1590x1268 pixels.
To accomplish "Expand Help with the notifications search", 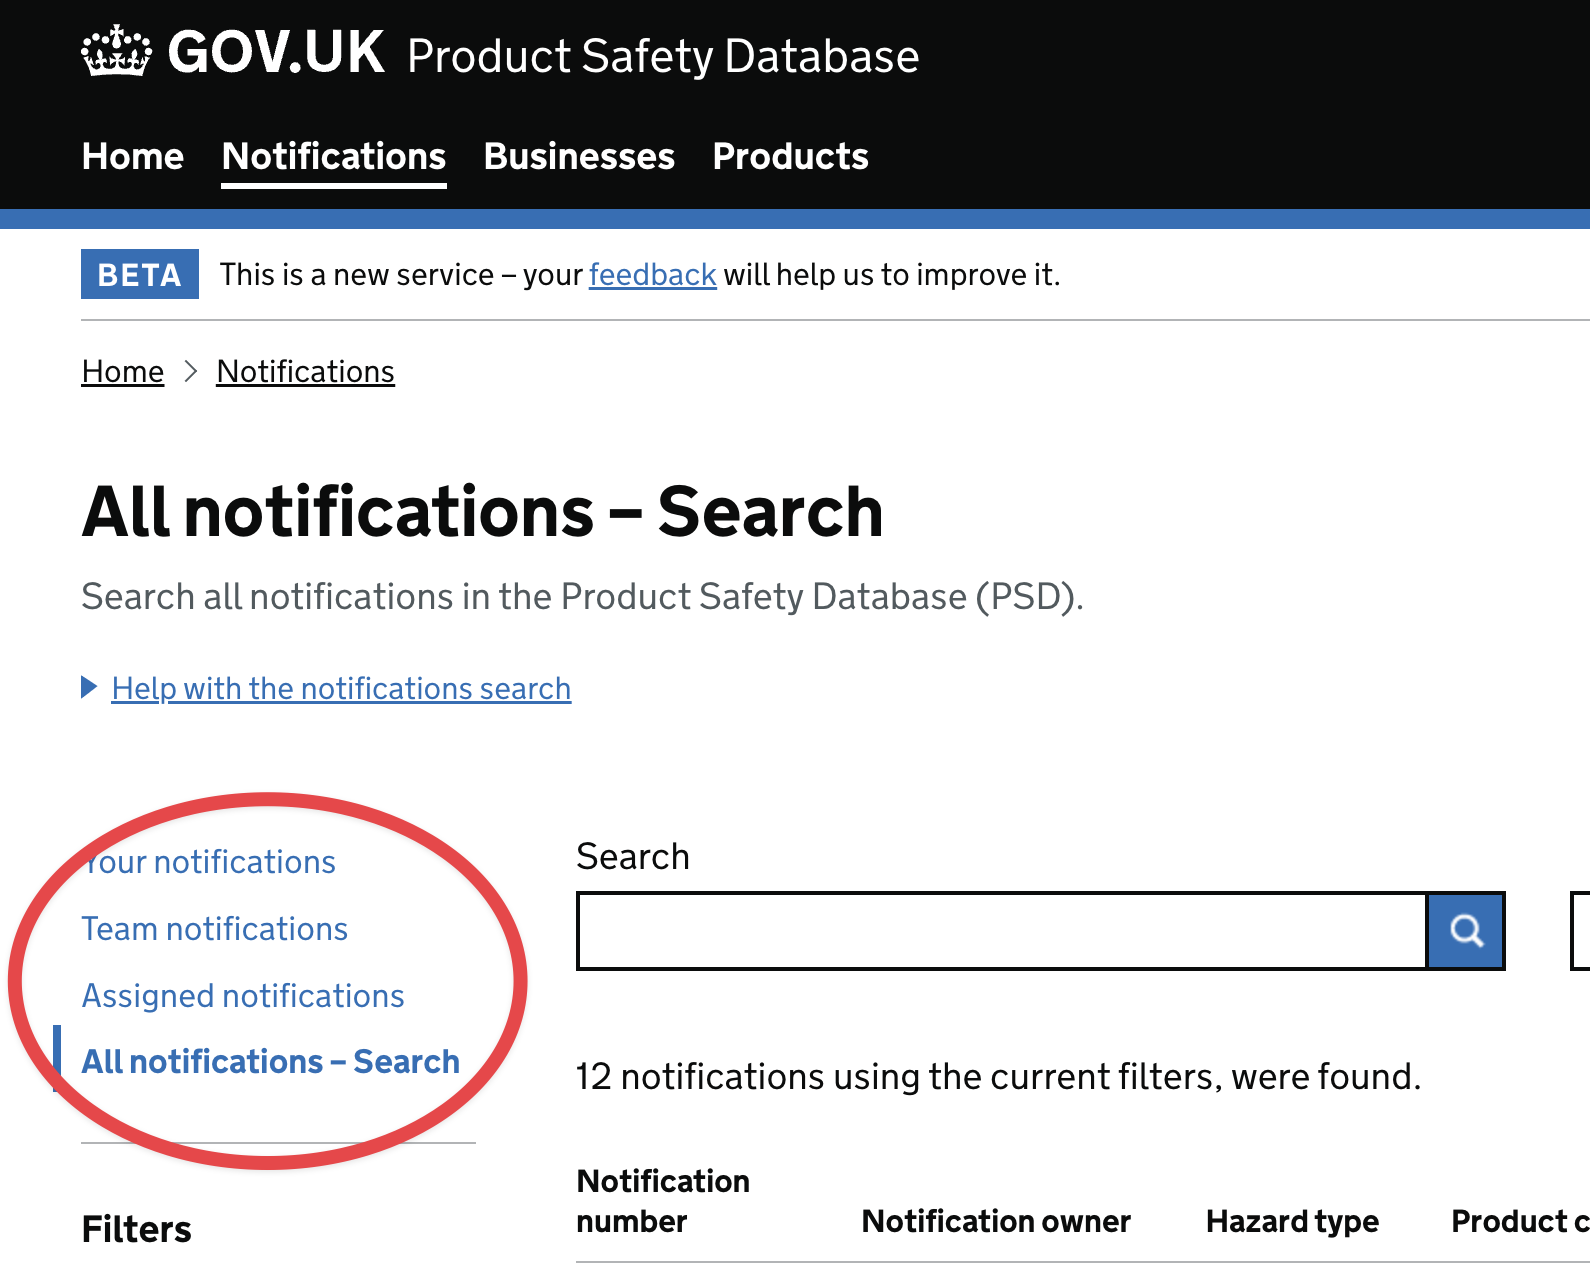I will [x=341, y=688].
